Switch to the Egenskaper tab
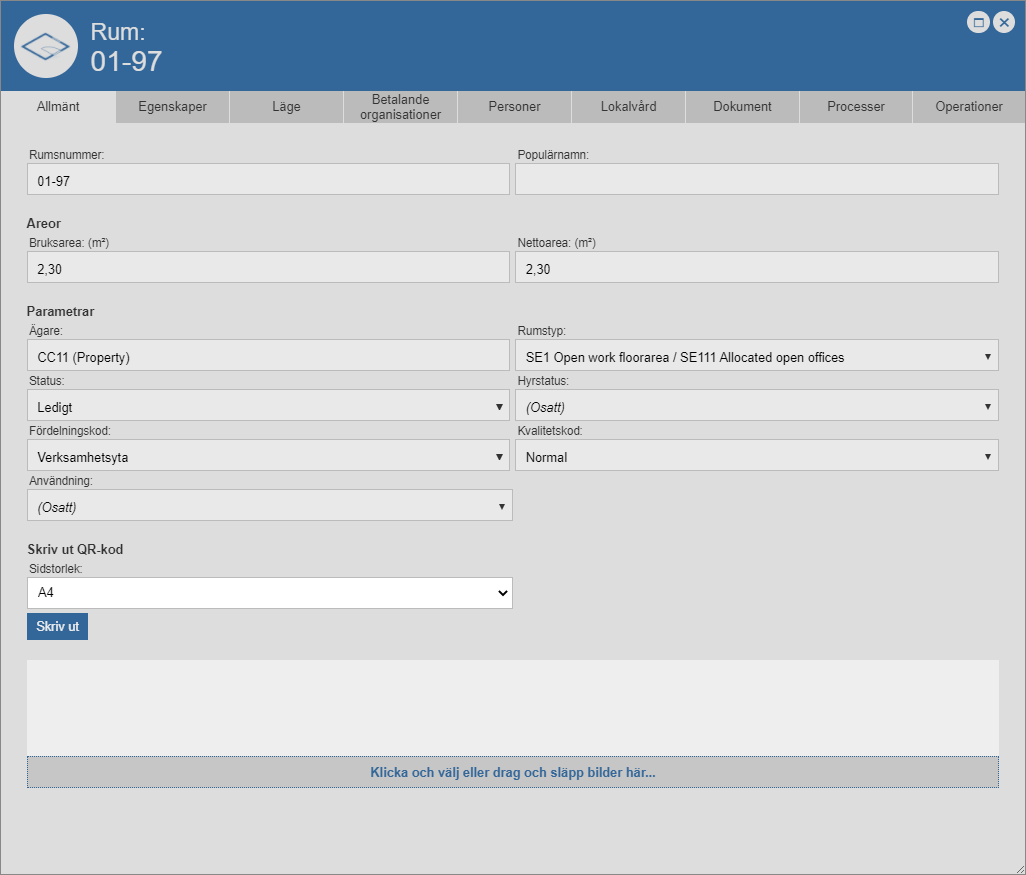1026x875 pixels. 172,107
